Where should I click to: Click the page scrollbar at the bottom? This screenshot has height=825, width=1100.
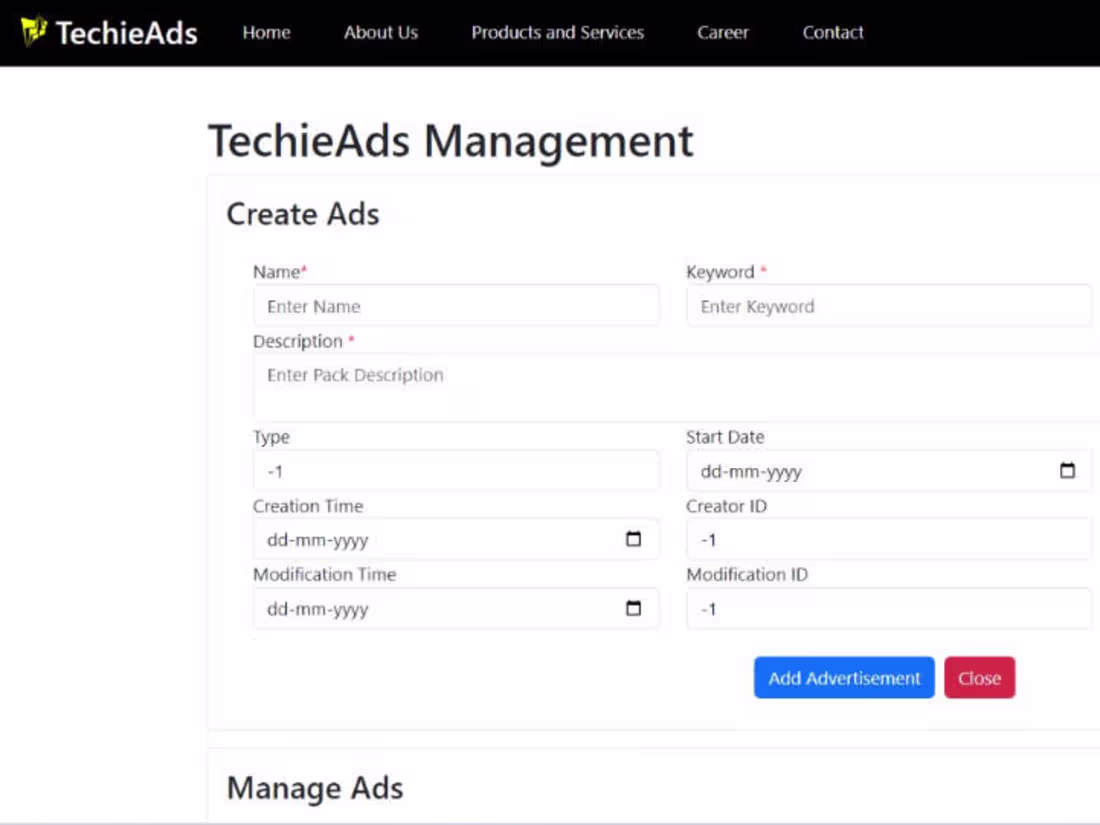point(550,820)
